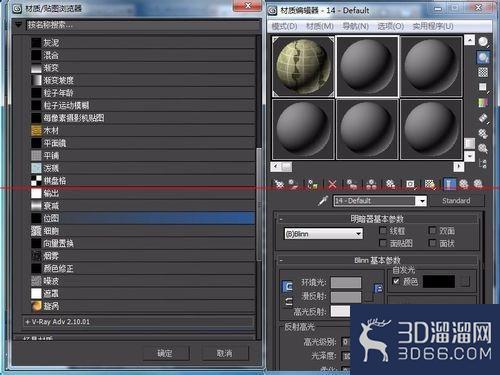
Task: Click the Video Color Check icon
Action: coord(483,103)
